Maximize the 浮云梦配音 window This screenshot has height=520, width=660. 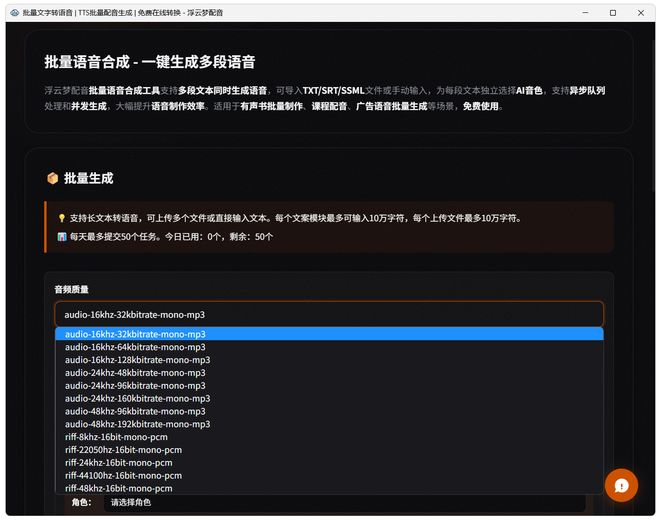click(x=613, y=13)
